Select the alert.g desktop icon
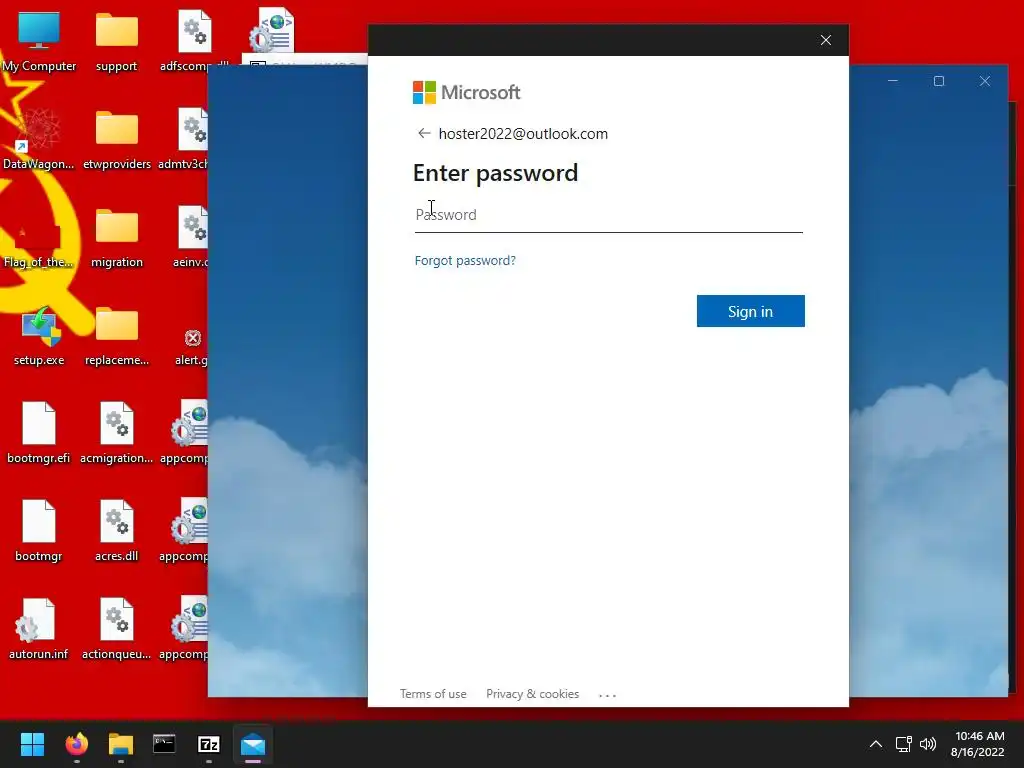 pyautogui.click(x=191, y=346)
